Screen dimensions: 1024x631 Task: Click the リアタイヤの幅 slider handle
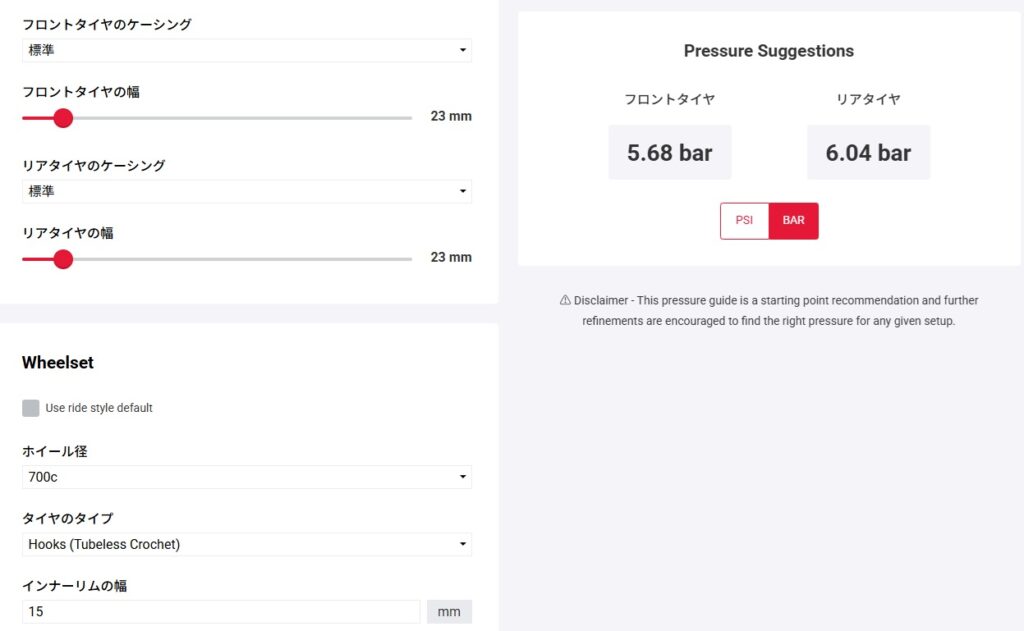point(63,259)
